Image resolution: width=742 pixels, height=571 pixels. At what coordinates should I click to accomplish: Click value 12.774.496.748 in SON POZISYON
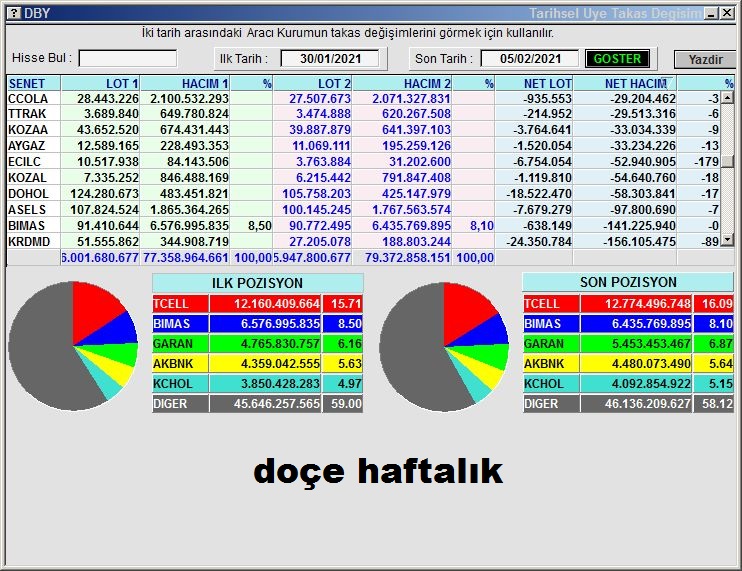click(x=647, y=304)
